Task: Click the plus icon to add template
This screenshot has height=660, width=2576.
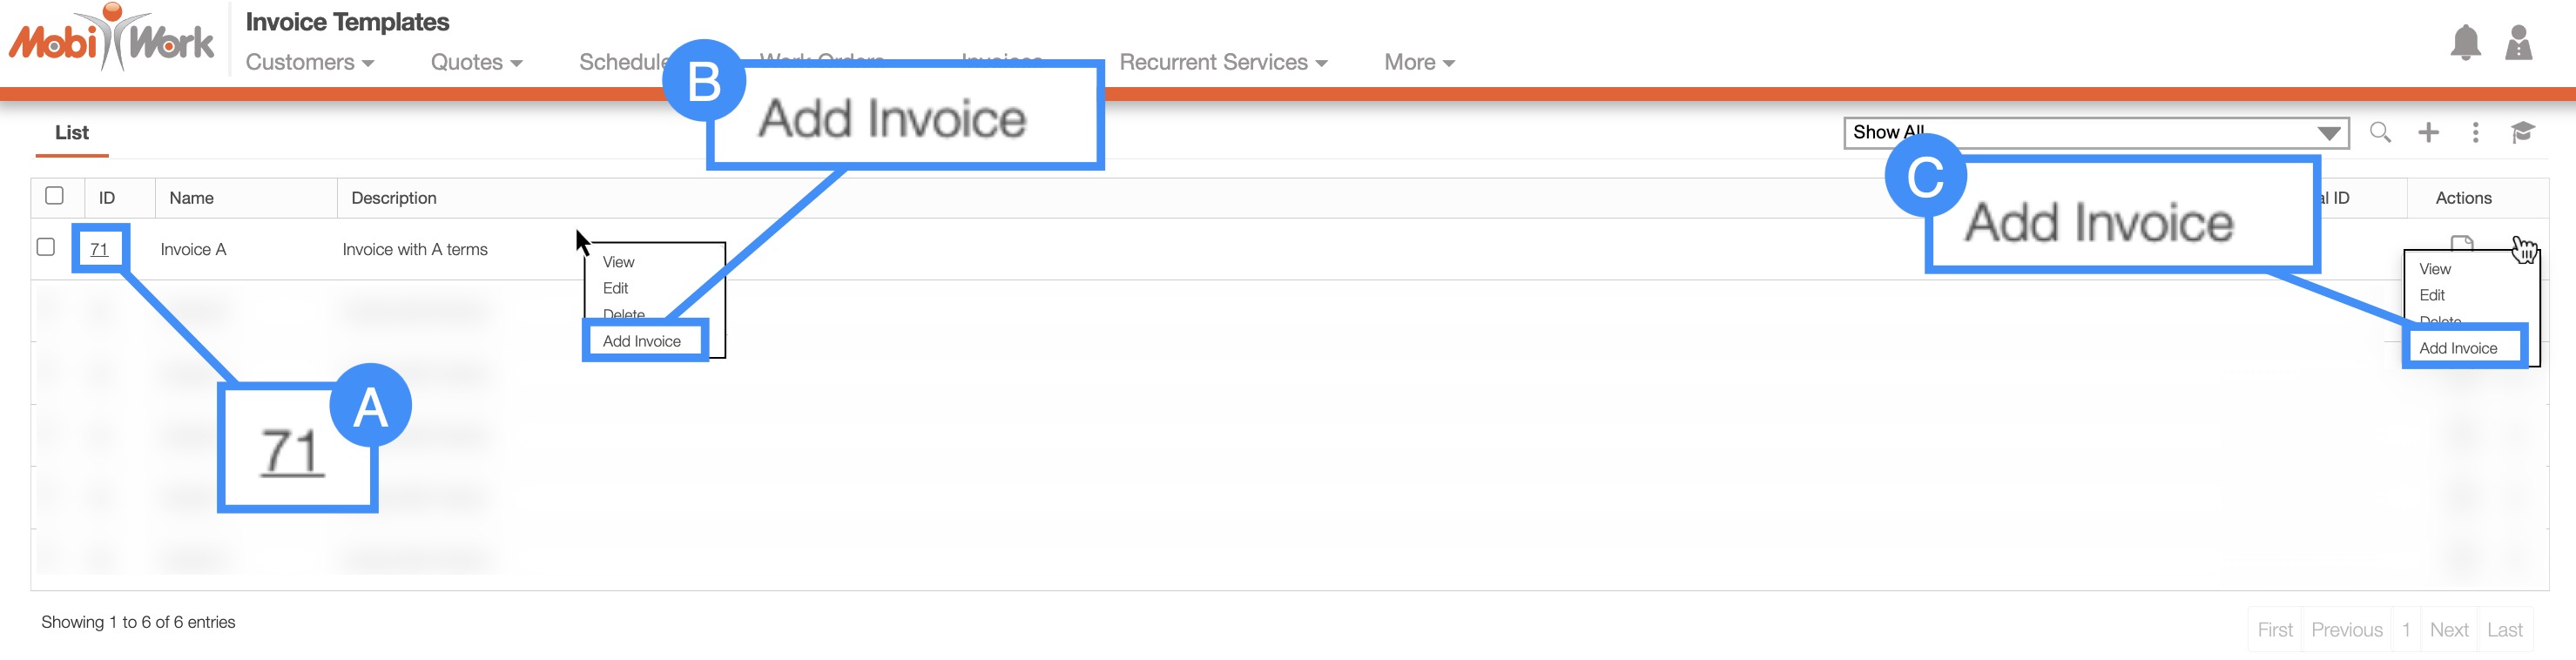Action: tap(2428, 132)
